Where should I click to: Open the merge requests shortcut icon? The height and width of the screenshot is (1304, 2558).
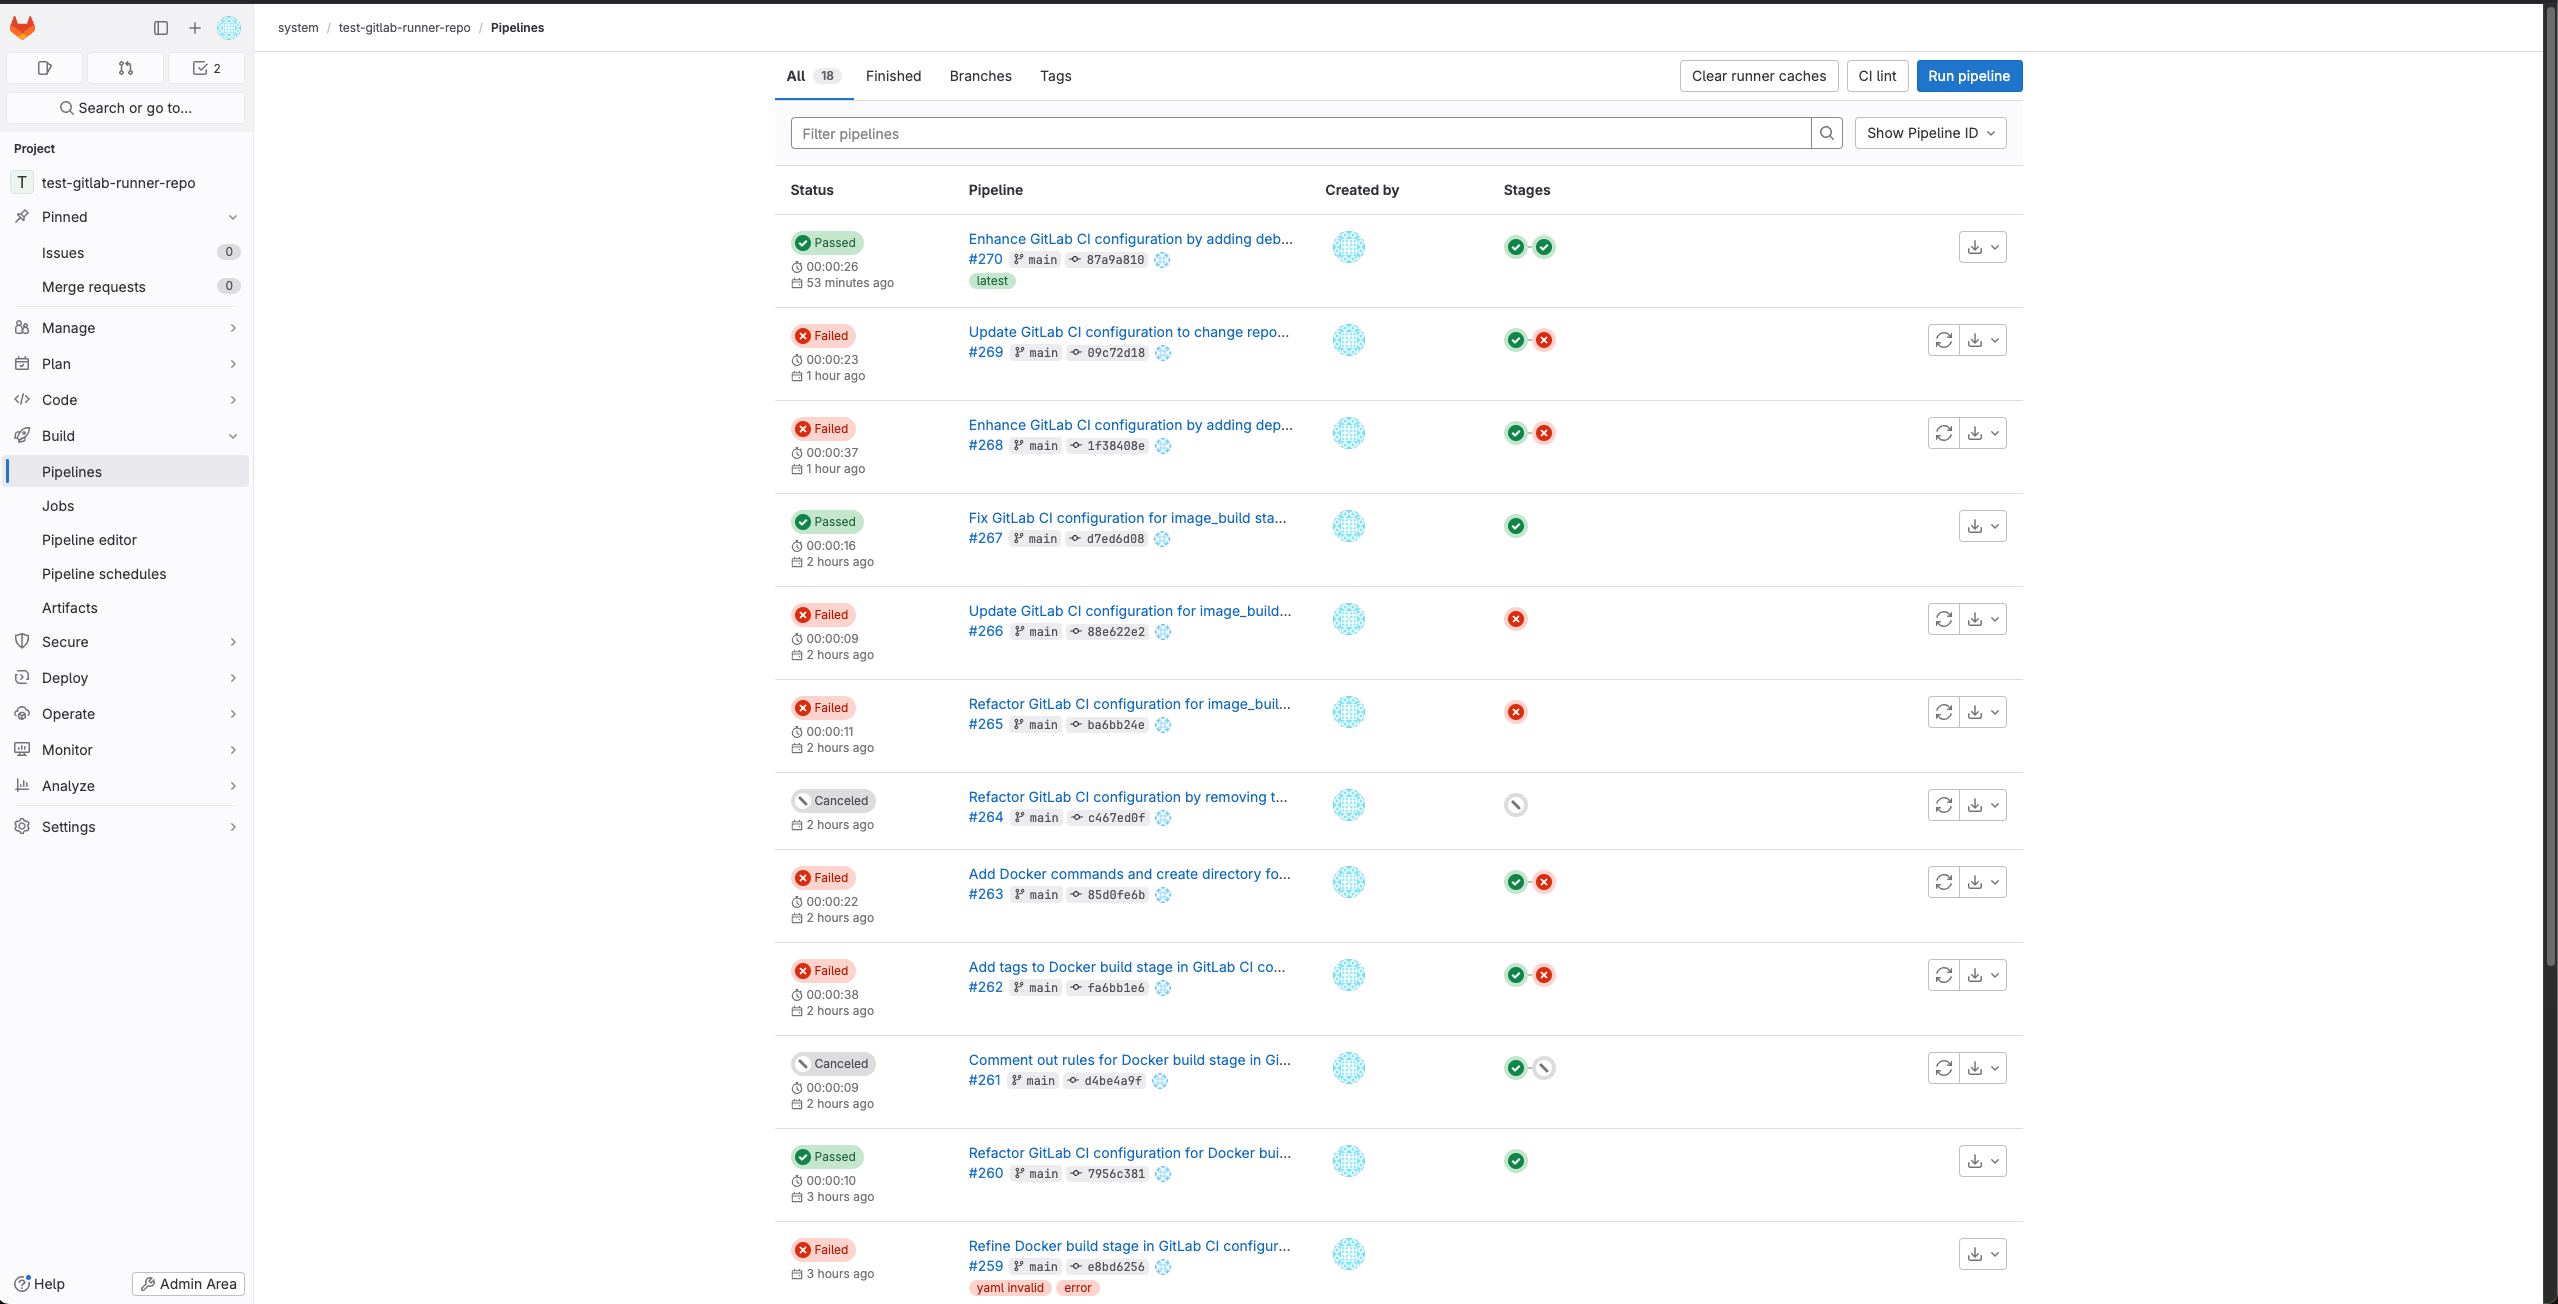coord(125,68)
